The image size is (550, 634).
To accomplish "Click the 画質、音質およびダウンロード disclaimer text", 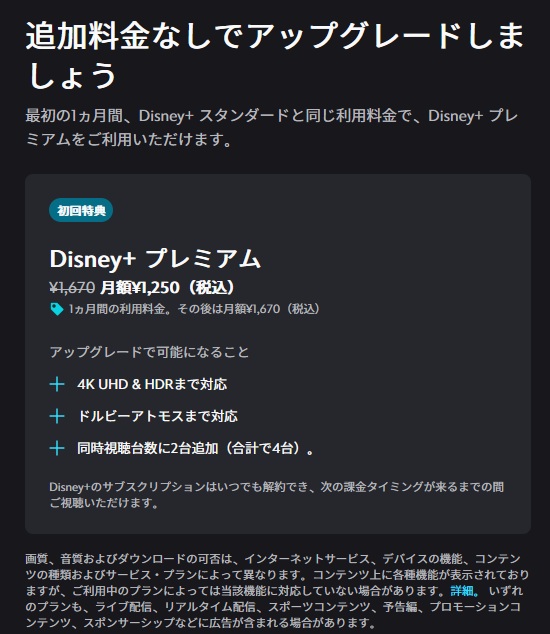I will (x=277, y=591).
